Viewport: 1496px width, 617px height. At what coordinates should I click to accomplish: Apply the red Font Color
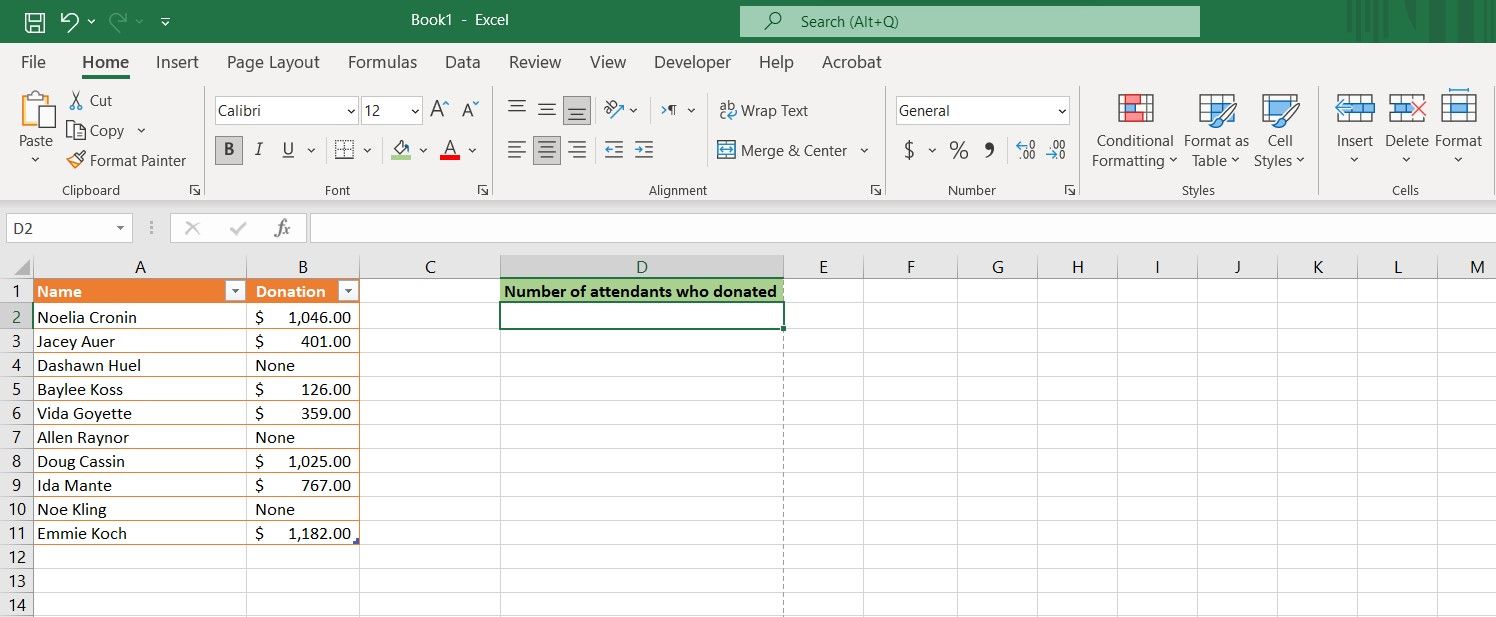450,150
